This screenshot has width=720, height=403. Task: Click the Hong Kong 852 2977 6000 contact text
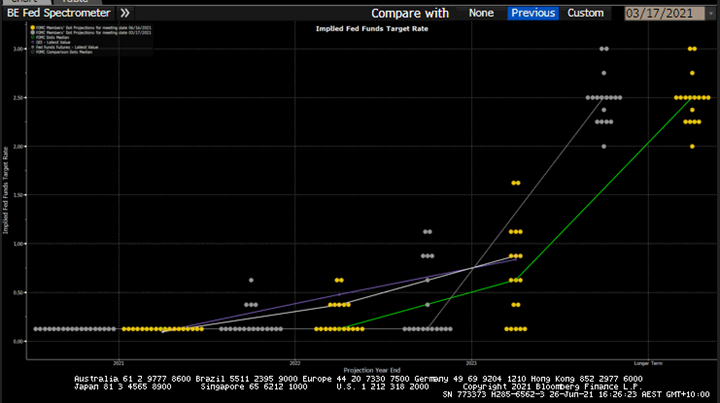tap(586, 379)
